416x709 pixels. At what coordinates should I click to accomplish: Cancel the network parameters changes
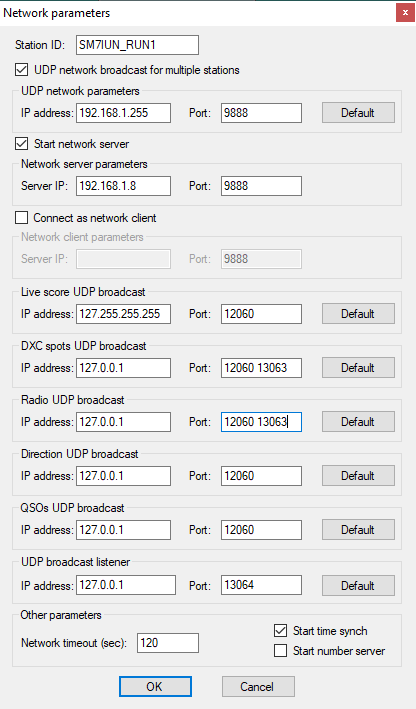coord(258,686)
